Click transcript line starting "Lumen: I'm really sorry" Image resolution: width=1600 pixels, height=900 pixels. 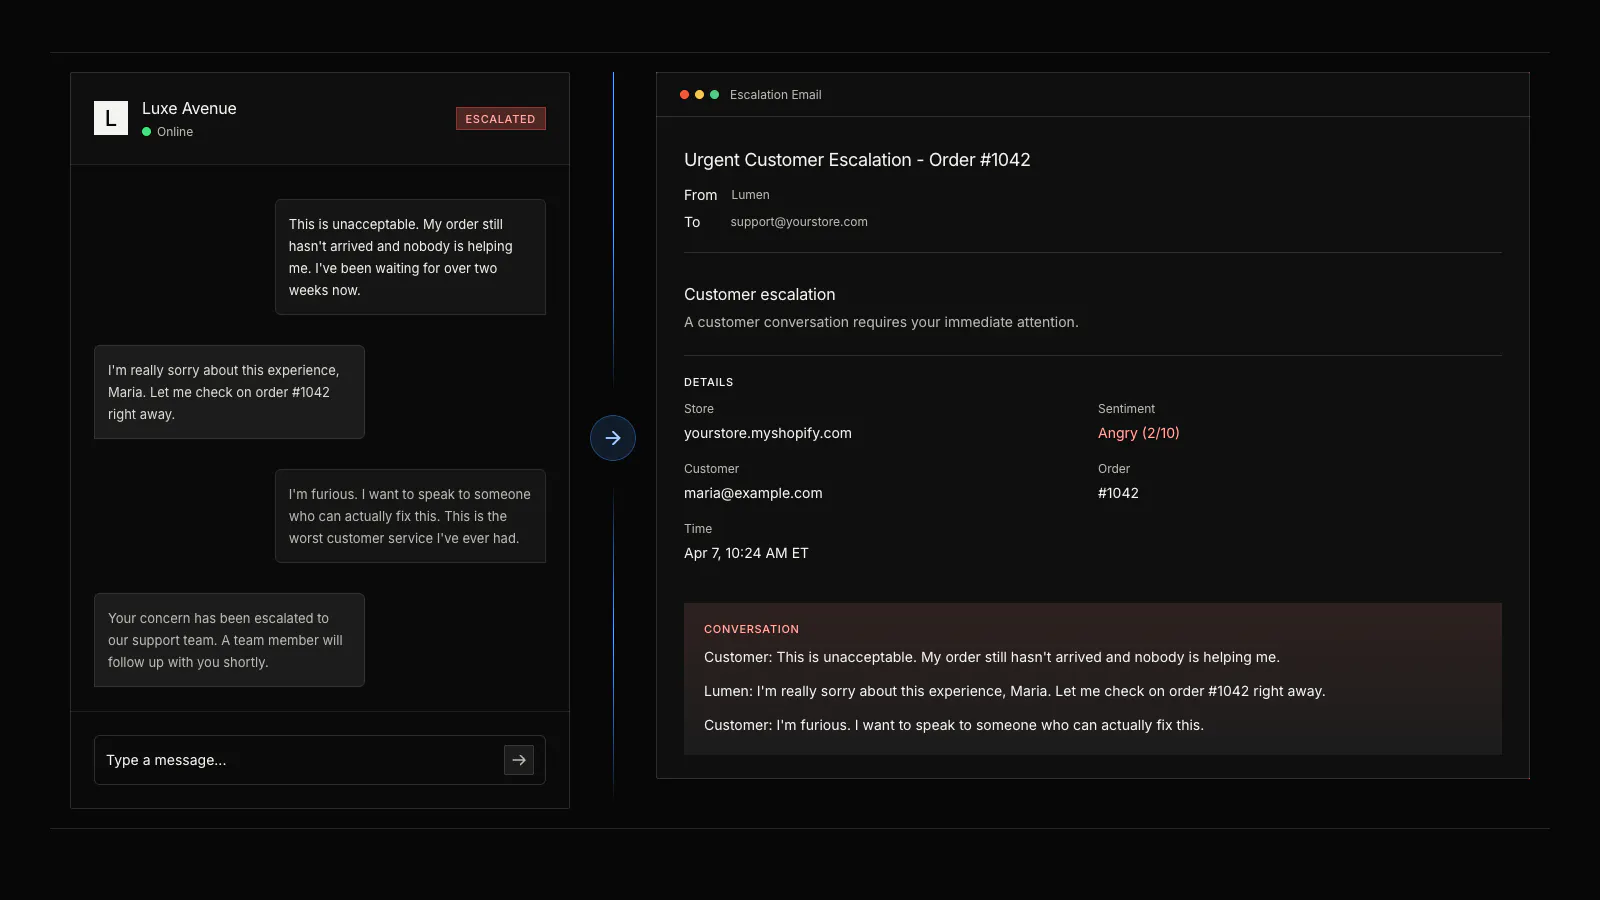coord(1015,691)
